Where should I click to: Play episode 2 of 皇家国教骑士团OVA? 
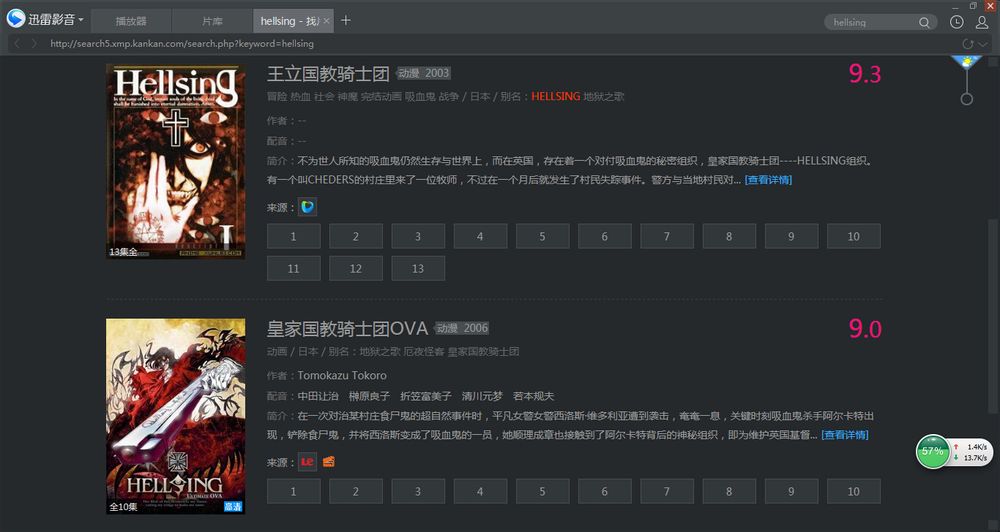pyautogui.click(x=356, y=491)
